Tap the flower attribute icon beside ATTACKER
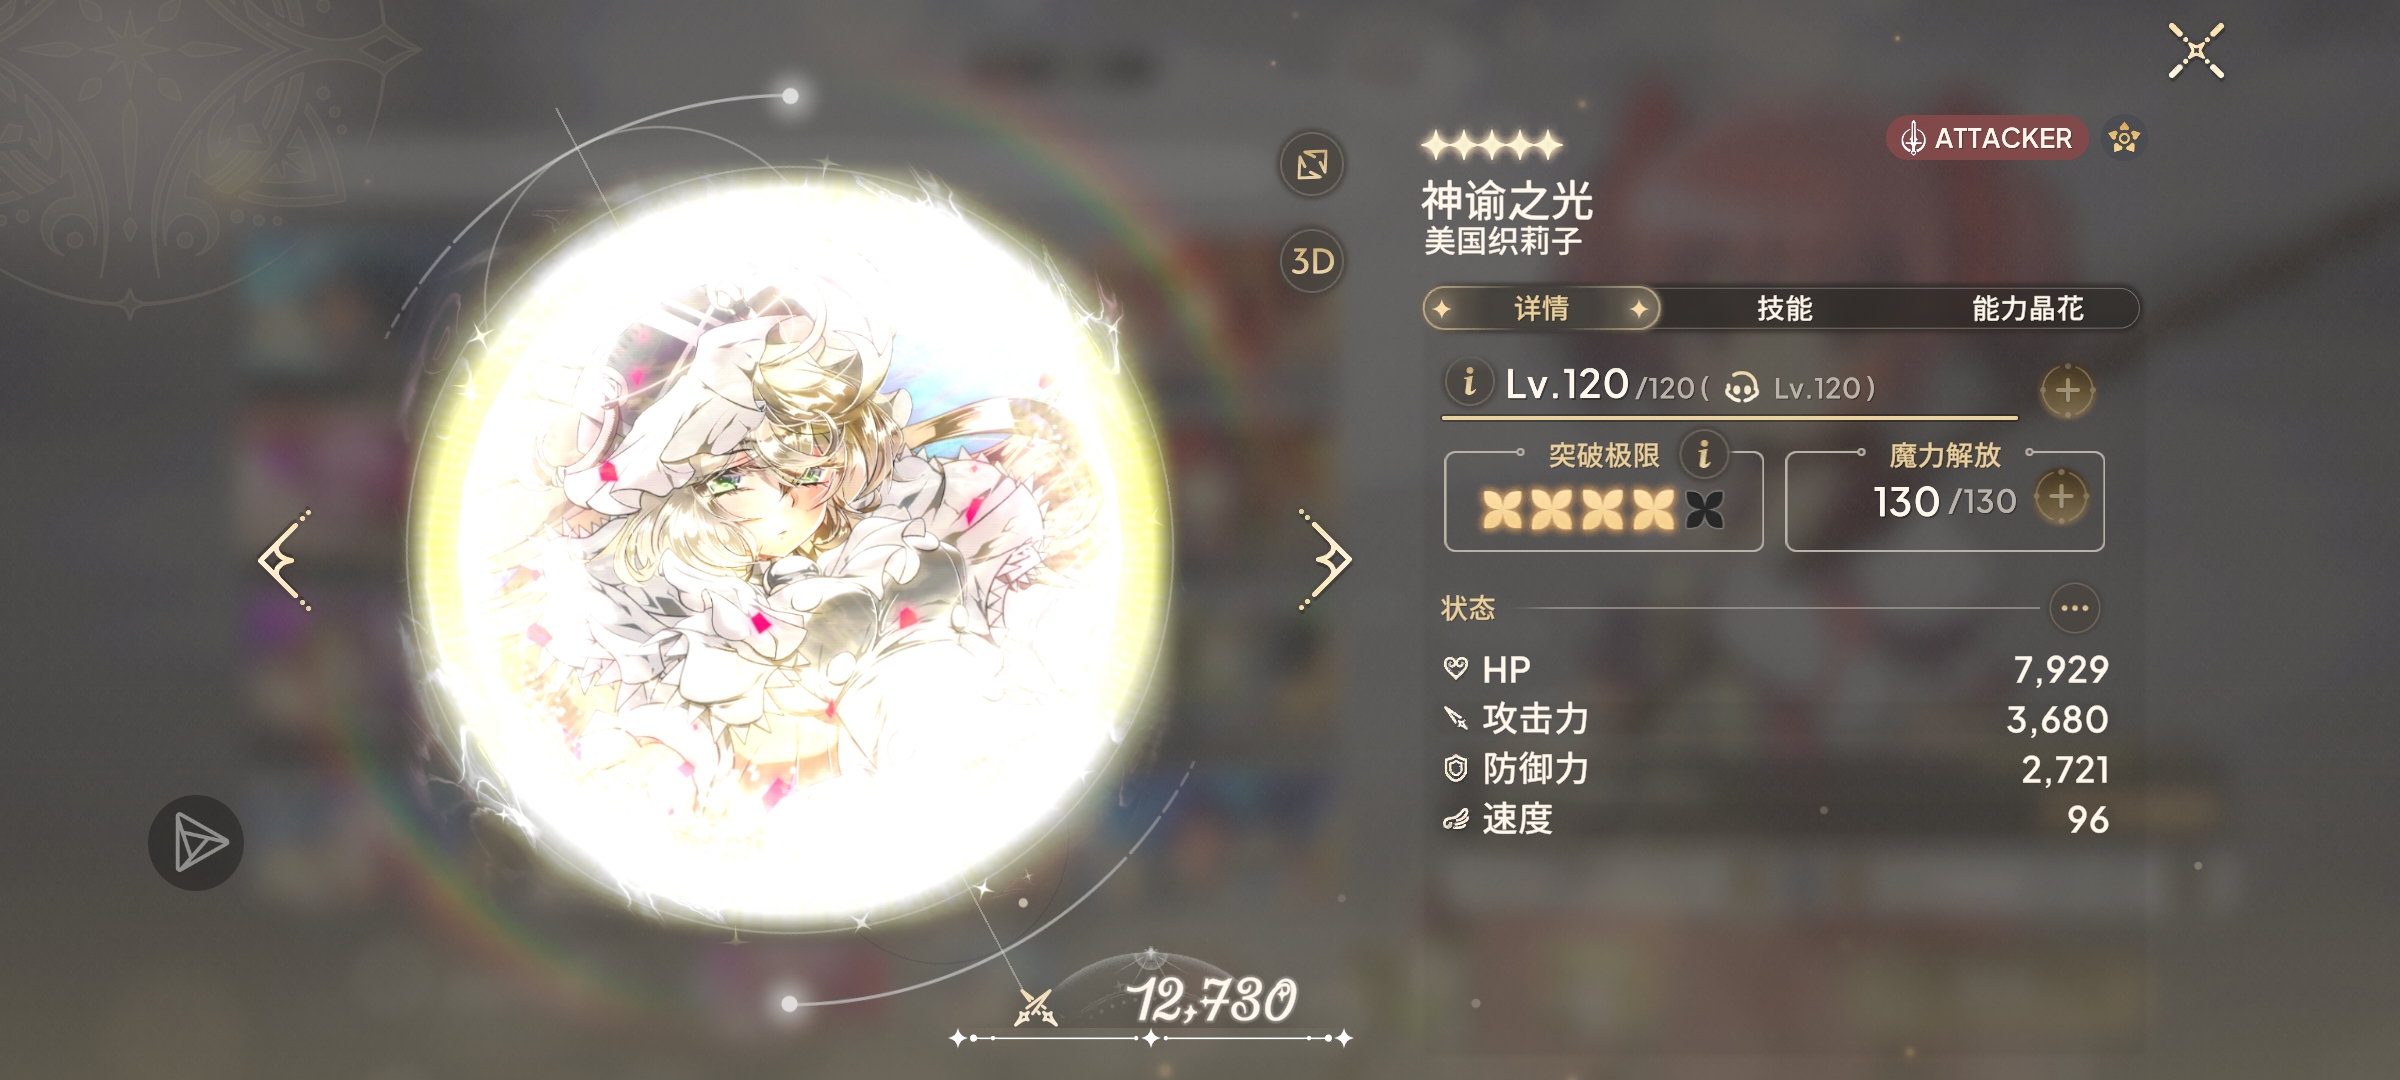2400x1080 pixels. [2123, 138]
